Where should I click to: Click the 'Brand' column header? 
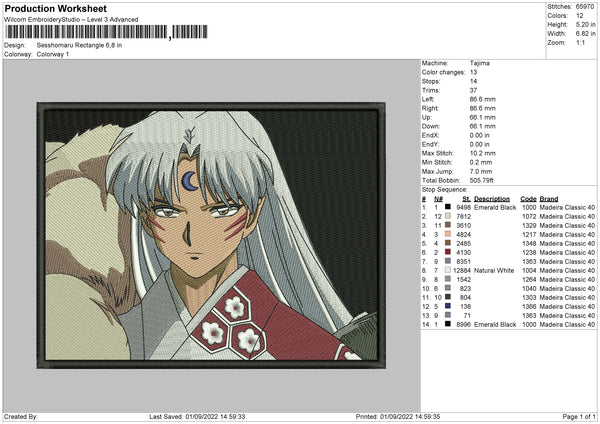pyautogui.click(x=549, y=199)
